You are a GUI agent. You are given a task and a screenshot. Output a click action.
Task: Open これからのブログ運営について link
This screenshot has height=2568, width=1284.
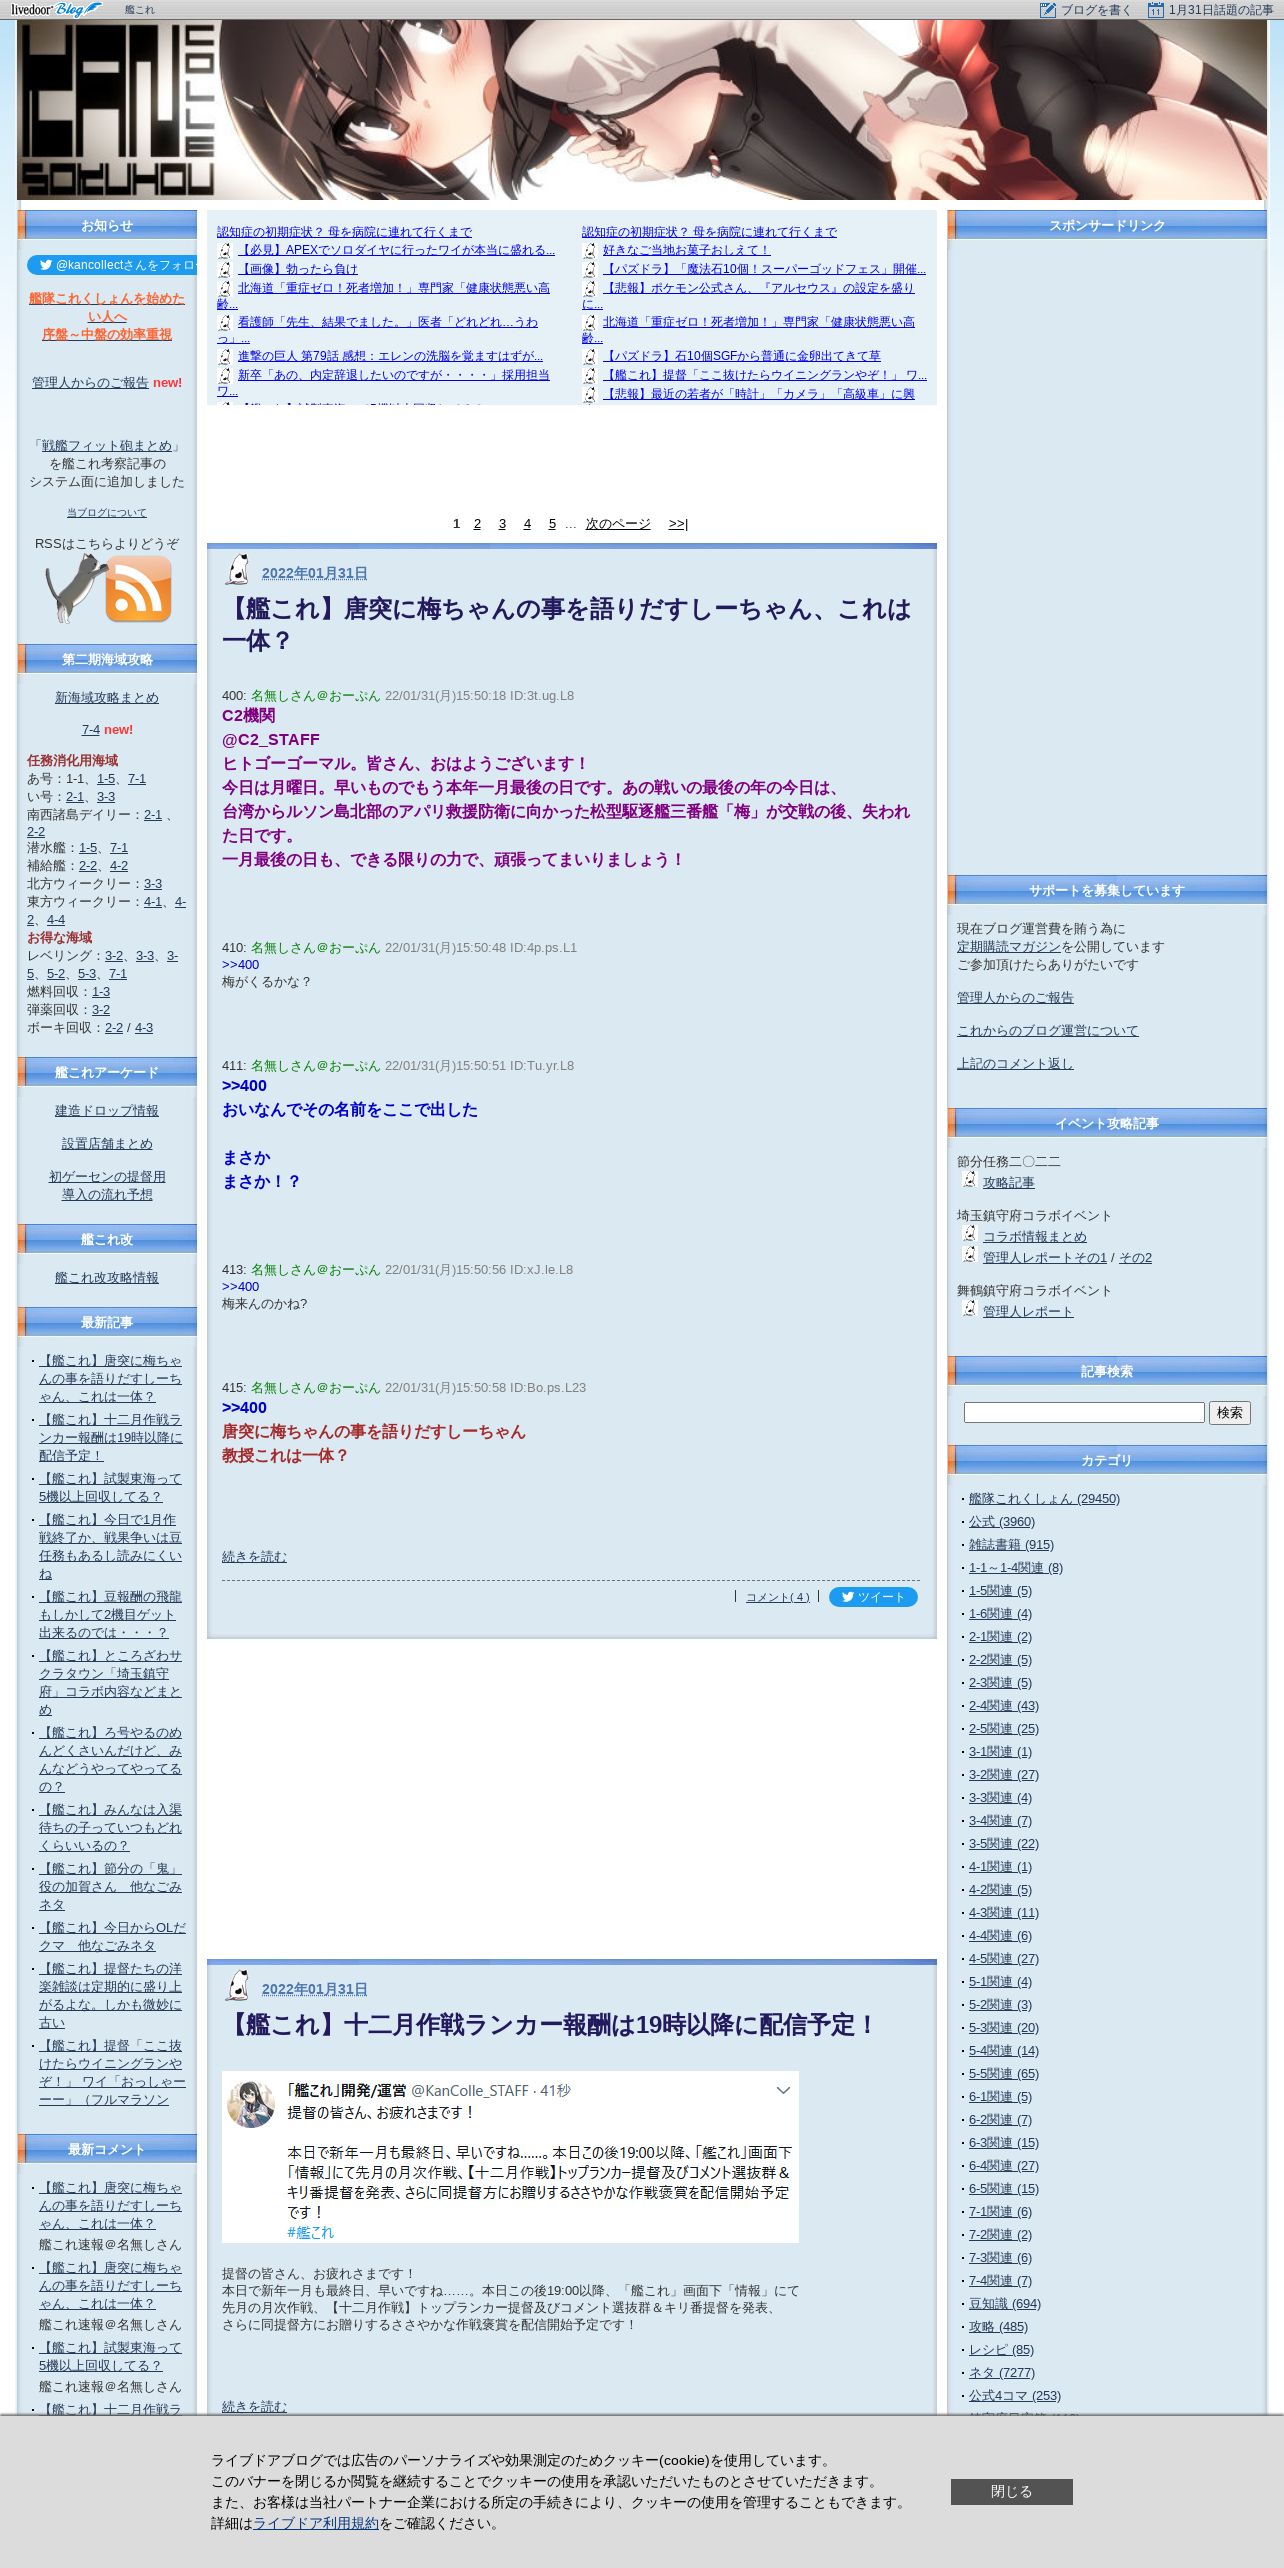1047,1031
